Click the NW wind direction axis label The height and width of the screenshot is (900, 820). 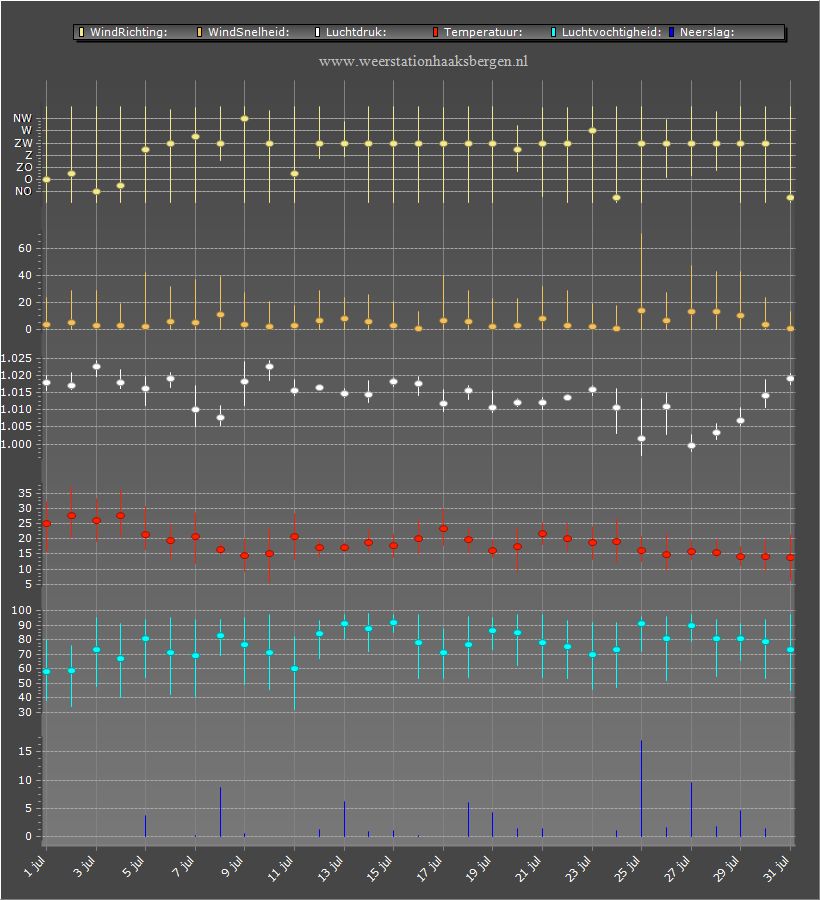click(22, 118)
